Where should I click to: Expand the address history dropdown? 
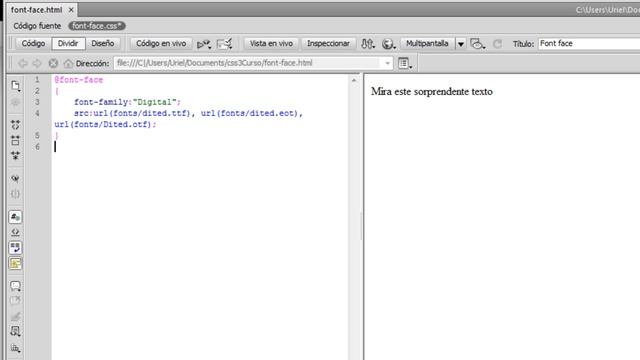coord(387,63)
